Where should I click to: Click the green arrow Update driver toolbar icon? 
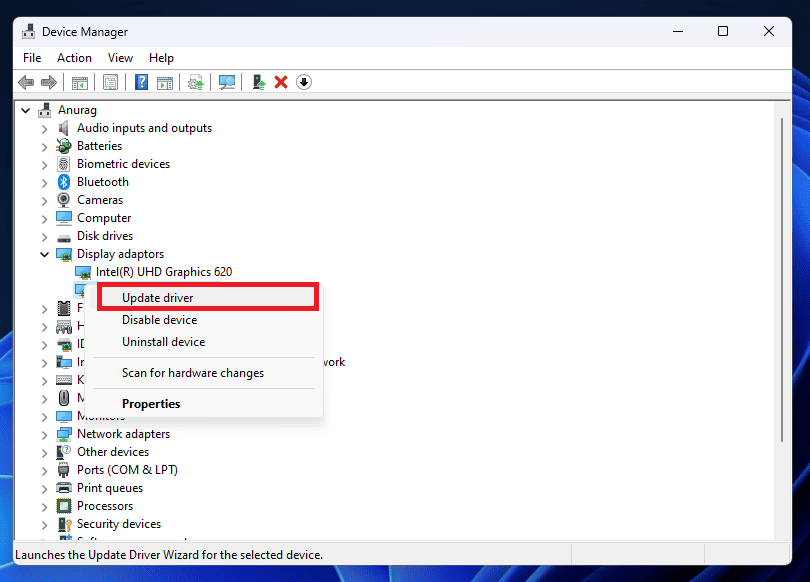click(259, 82)
